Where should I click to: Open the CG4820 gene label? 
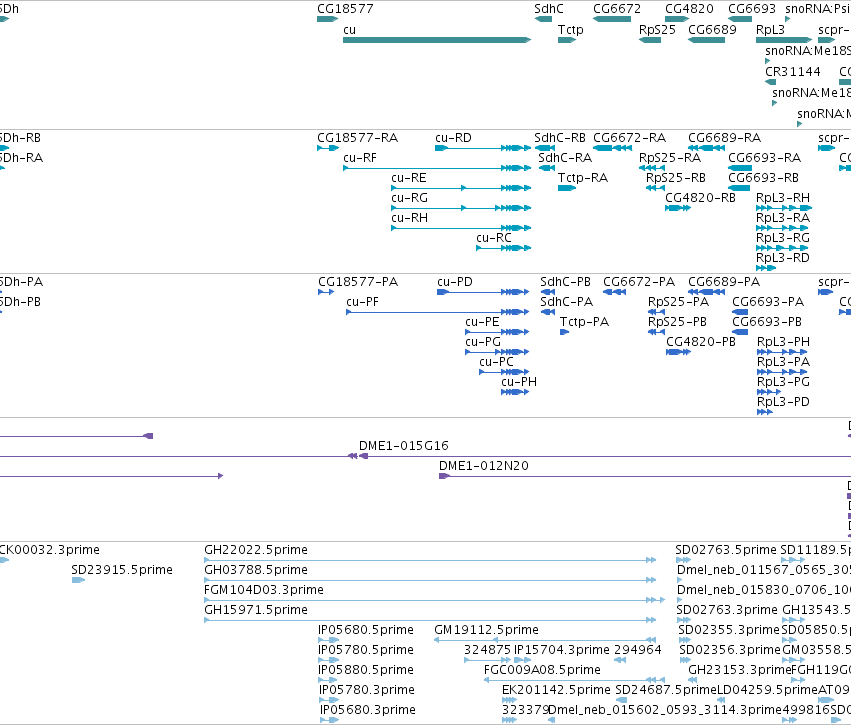pos(689,9)
